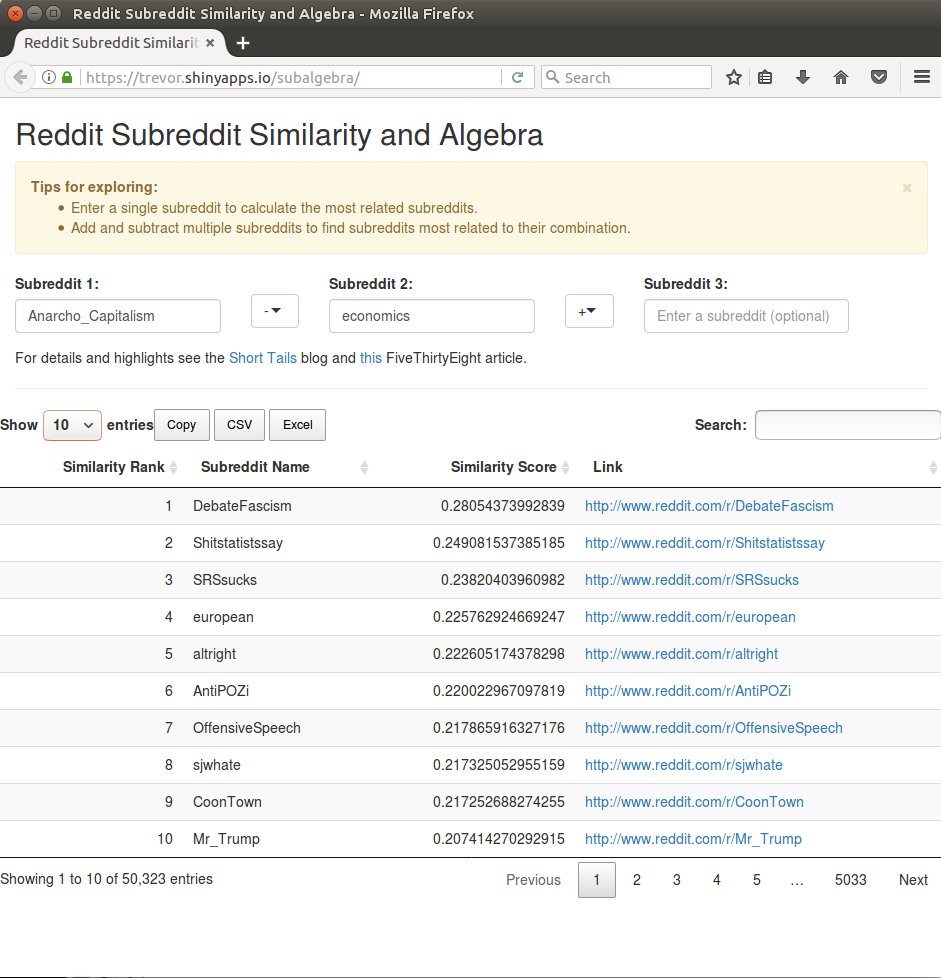Viewport: 941px width, 978px height.
Task: Open the AntiPOZi reddit link
Action: point(688,691)
